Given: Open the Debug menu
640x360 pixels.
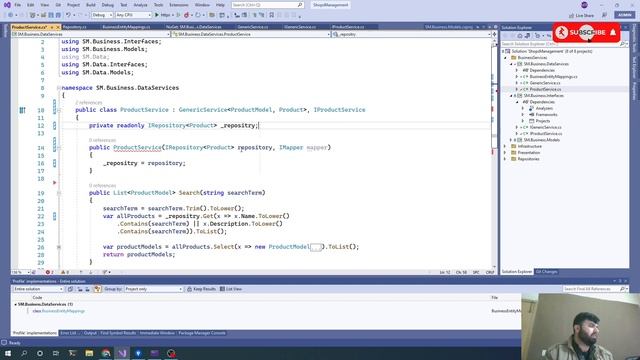Looking at the screenshot, I should pyautogui.click(x=108, y=5).
